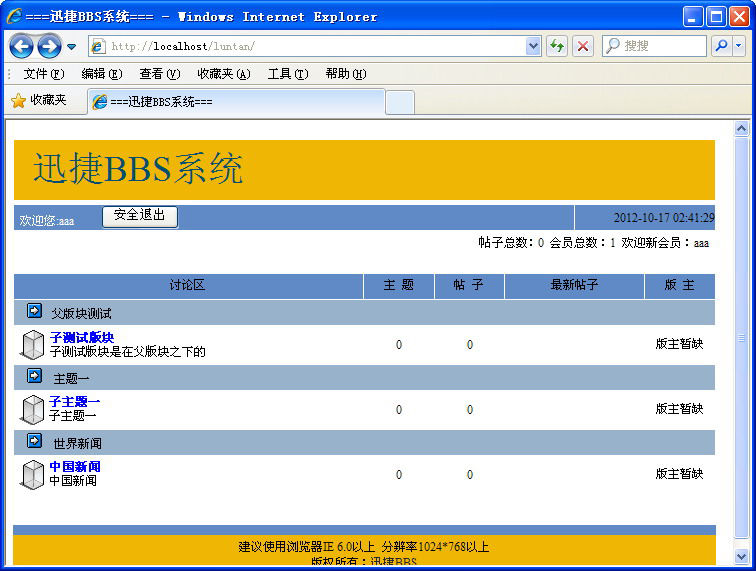756x571 pixels.
Task: Minimize the Internet Explorer window
Action: click(692, 17)
